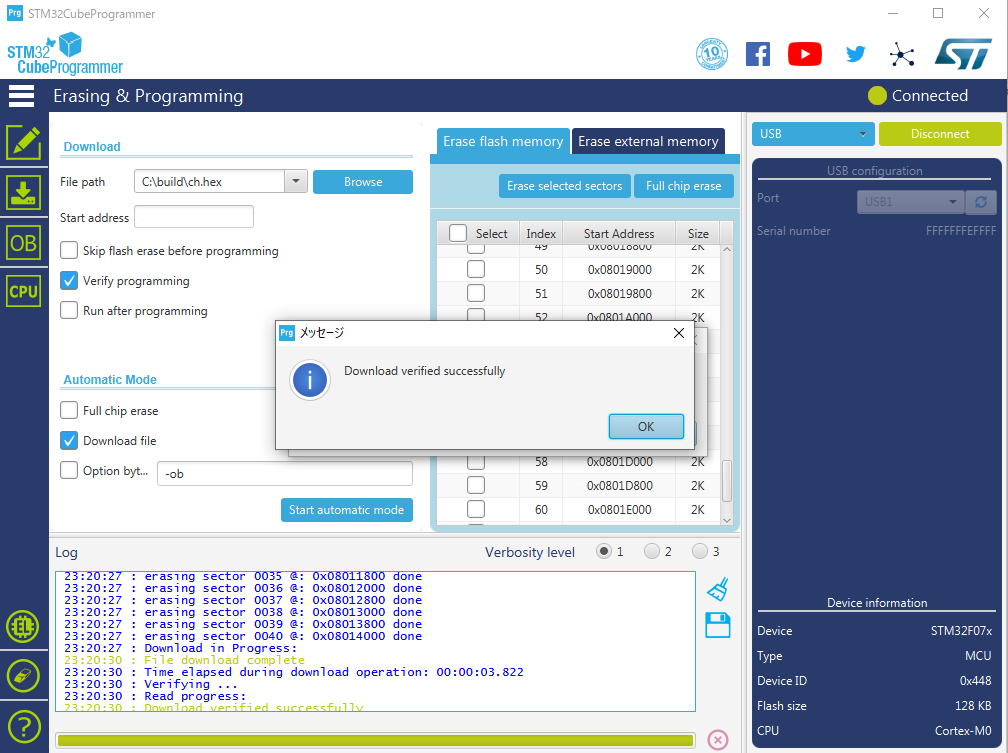Select sector 51 checkbox

(x=476, y=293)
